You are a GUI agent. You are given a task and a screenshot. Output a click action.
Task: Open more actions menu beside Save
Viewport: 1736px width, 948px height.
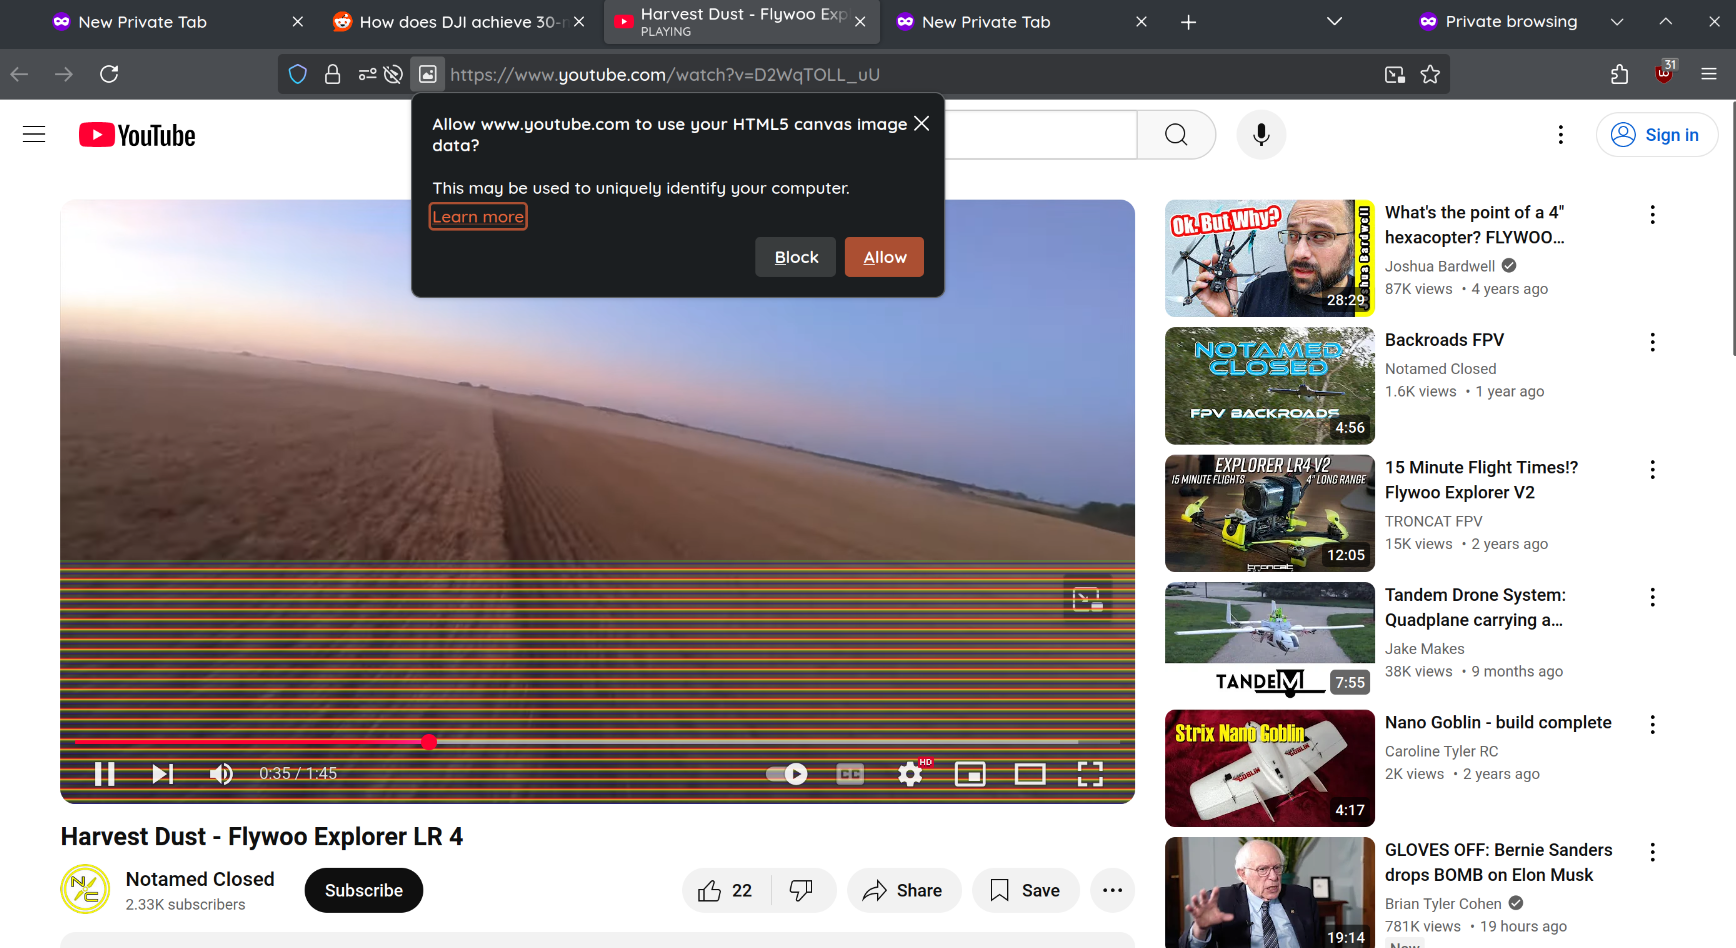point(1112,890)
